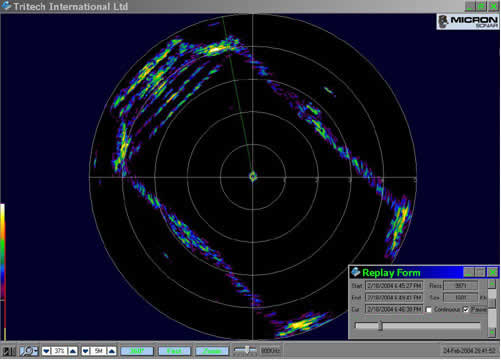Click the tools icon in bottom-left toolbar
The width and height of the screenshot is (501, 360).
coord(9,351)
